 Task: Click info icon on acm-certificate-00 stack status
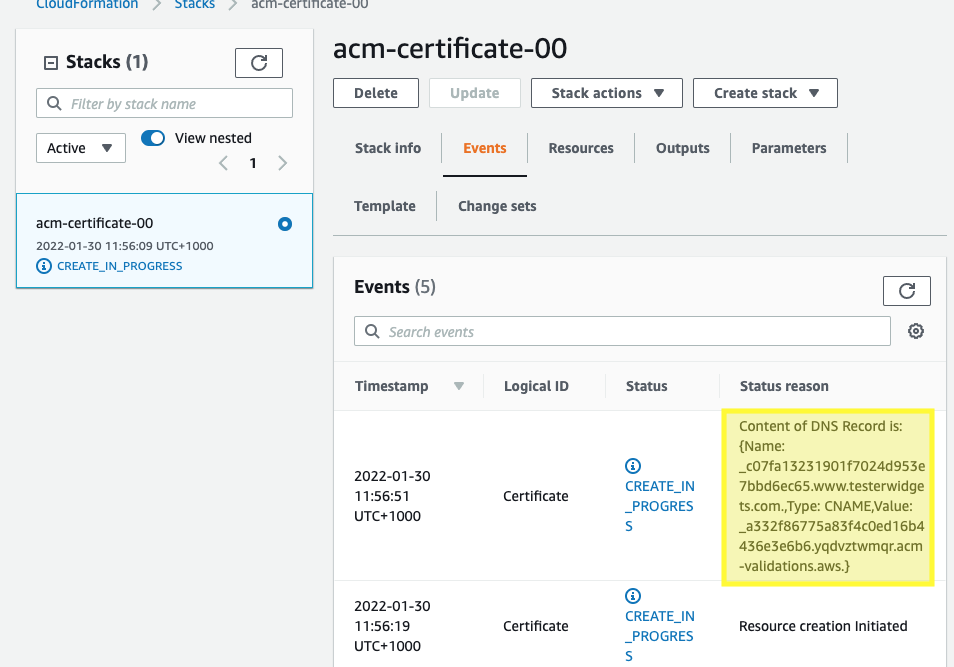click(x=43, y=266)
